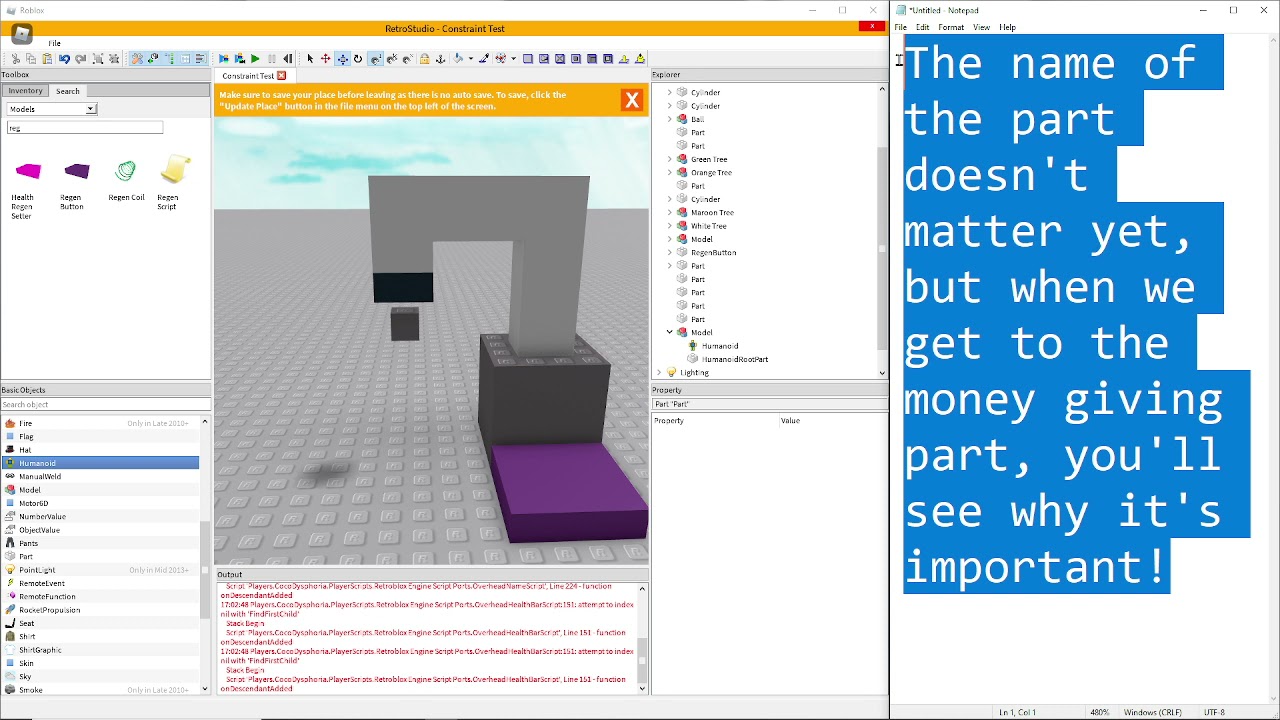Insert NumberValue from Basic Objects
The width and height of the screenshot is (1280, 720).
[x=100, y=516]
